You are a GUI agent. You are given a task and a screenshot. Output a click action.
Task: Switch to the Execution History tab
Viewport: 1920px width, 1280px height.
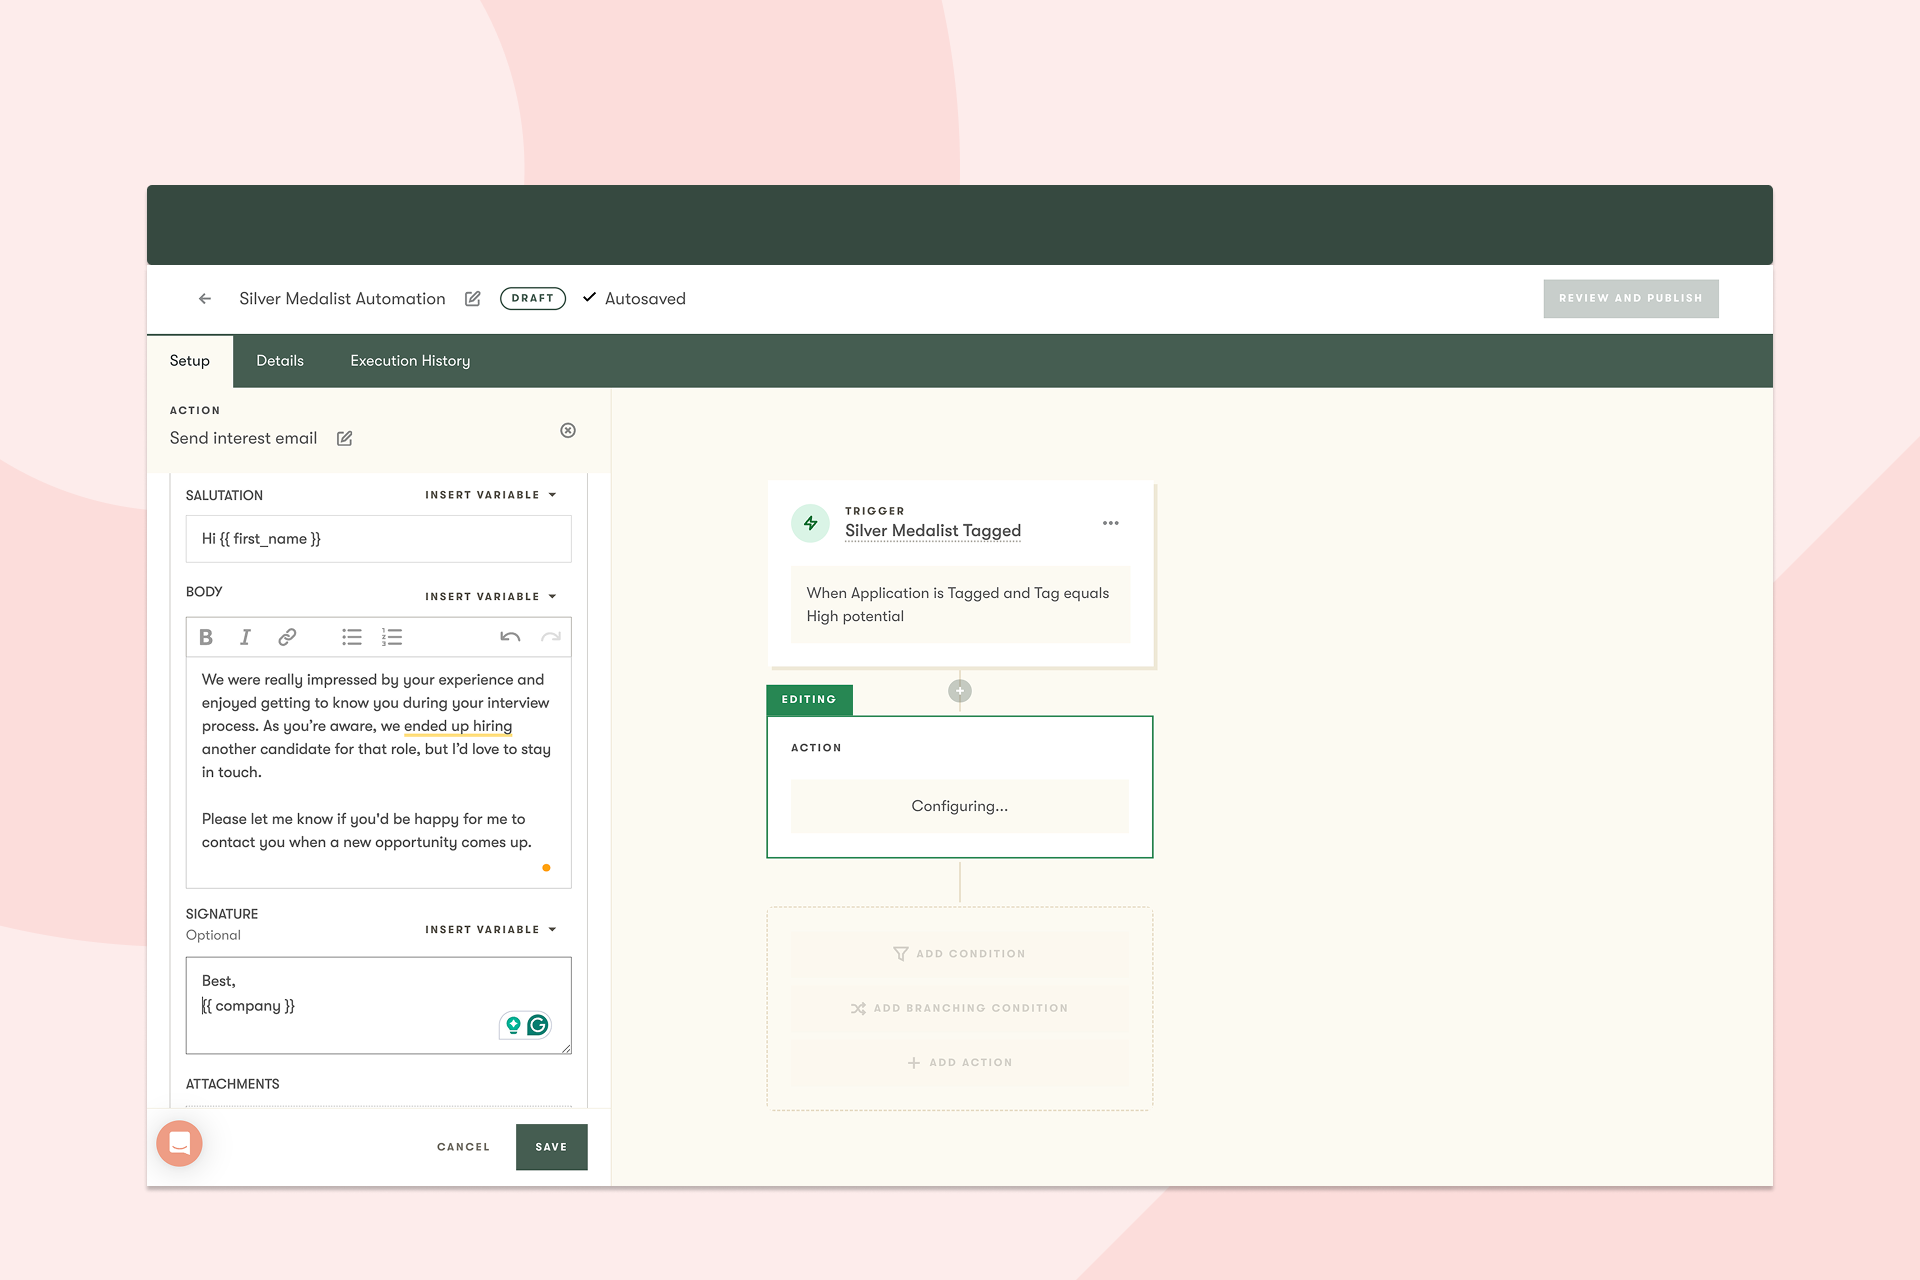pos(410,361)
